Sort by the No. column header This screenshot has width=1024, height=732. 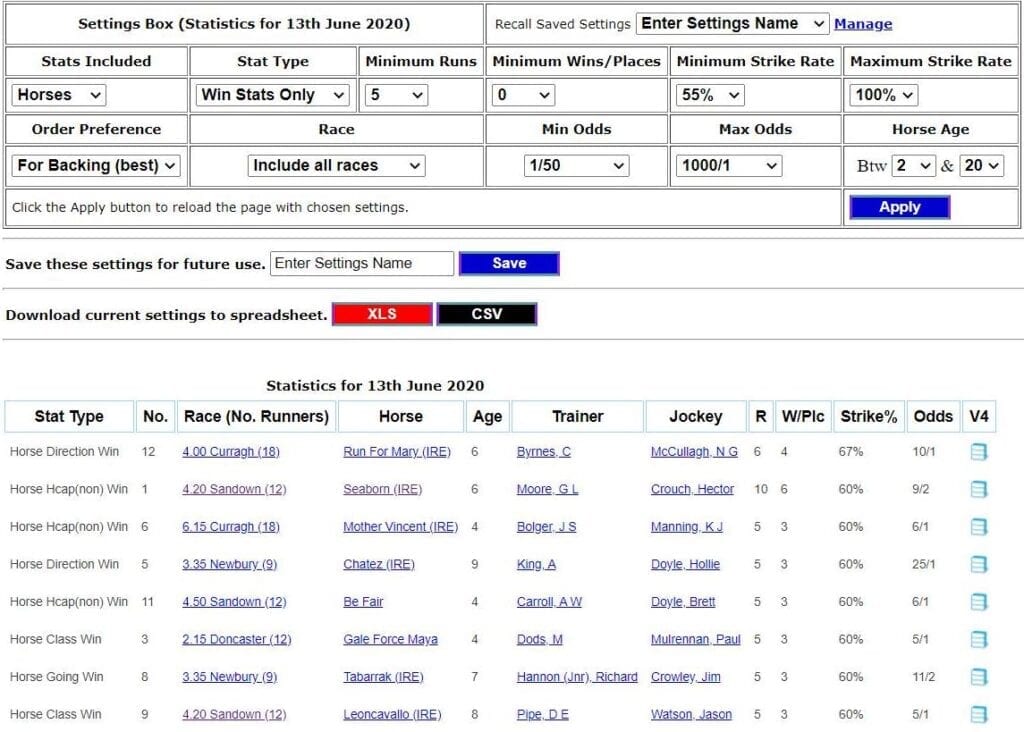(x=155, y=417)
